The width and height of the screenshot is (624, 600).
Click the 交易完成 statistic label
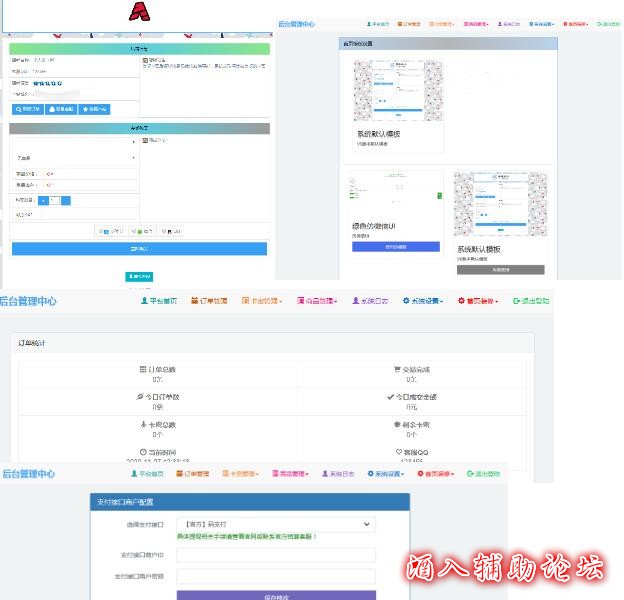click(412, 370)
